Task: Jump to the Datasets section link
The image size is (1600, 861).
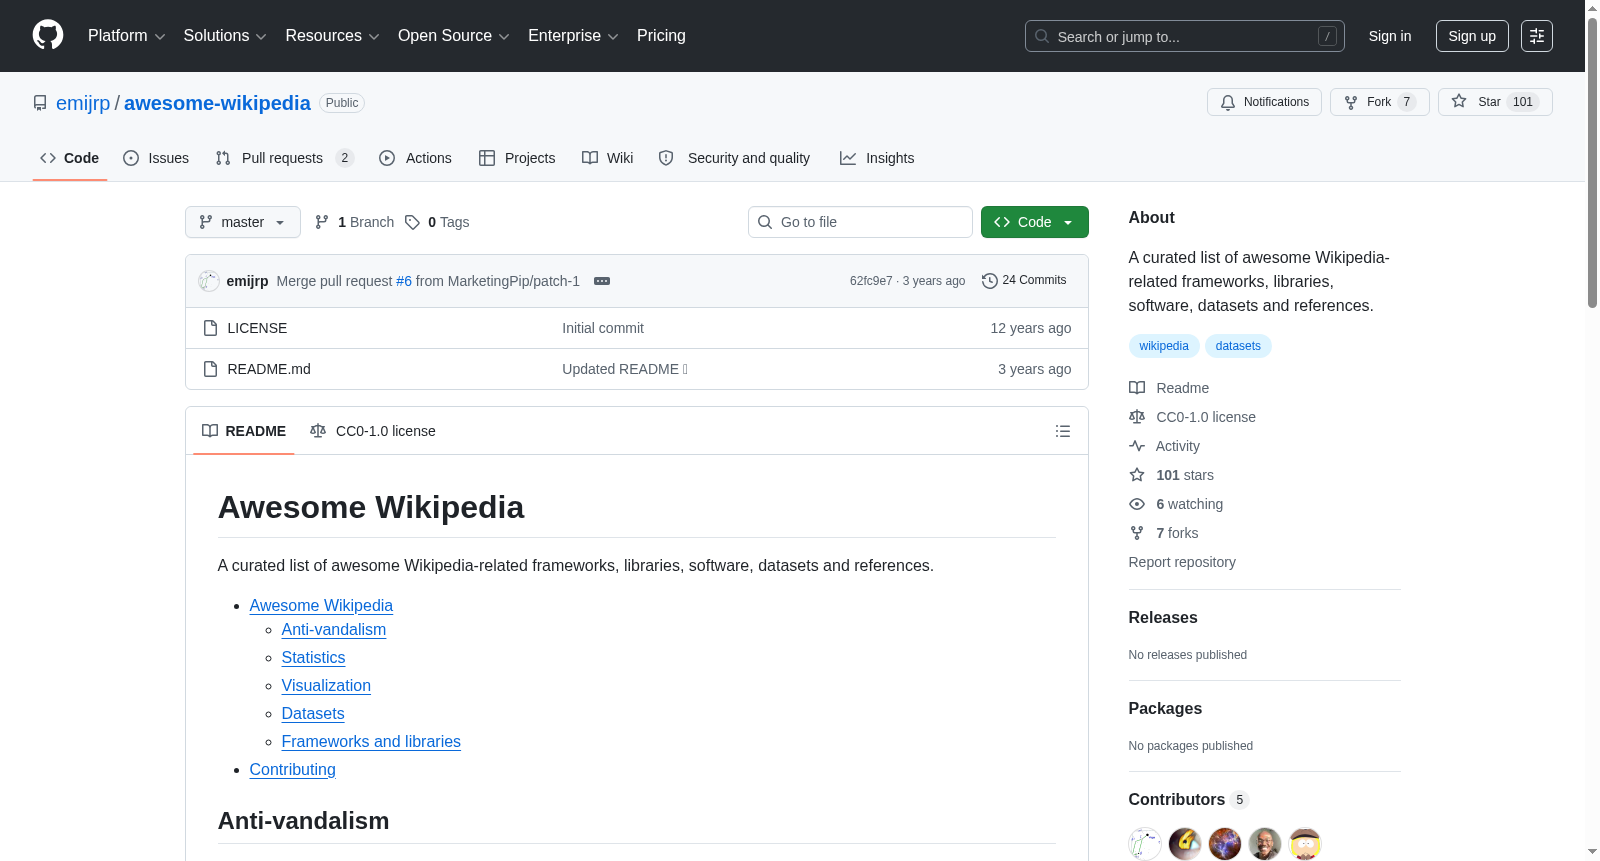Action: click(313, 714)
